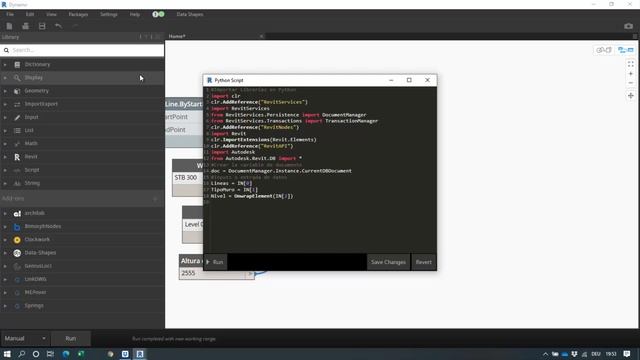This screenshot has width=640, height=360.
Task: Switch to 3D background preview navigation
Action: (x=604, y=50)
